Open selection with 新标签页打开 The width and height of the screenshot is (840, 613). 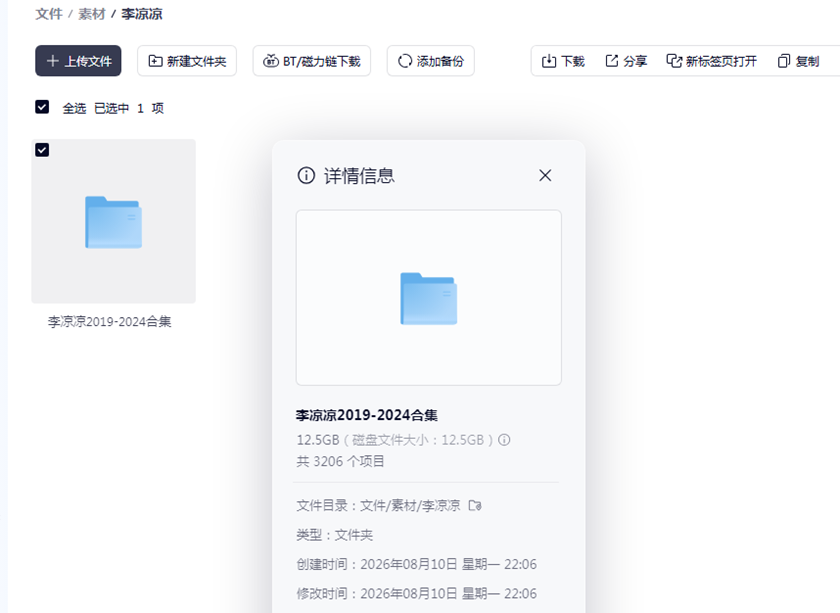tap(711, 61)
